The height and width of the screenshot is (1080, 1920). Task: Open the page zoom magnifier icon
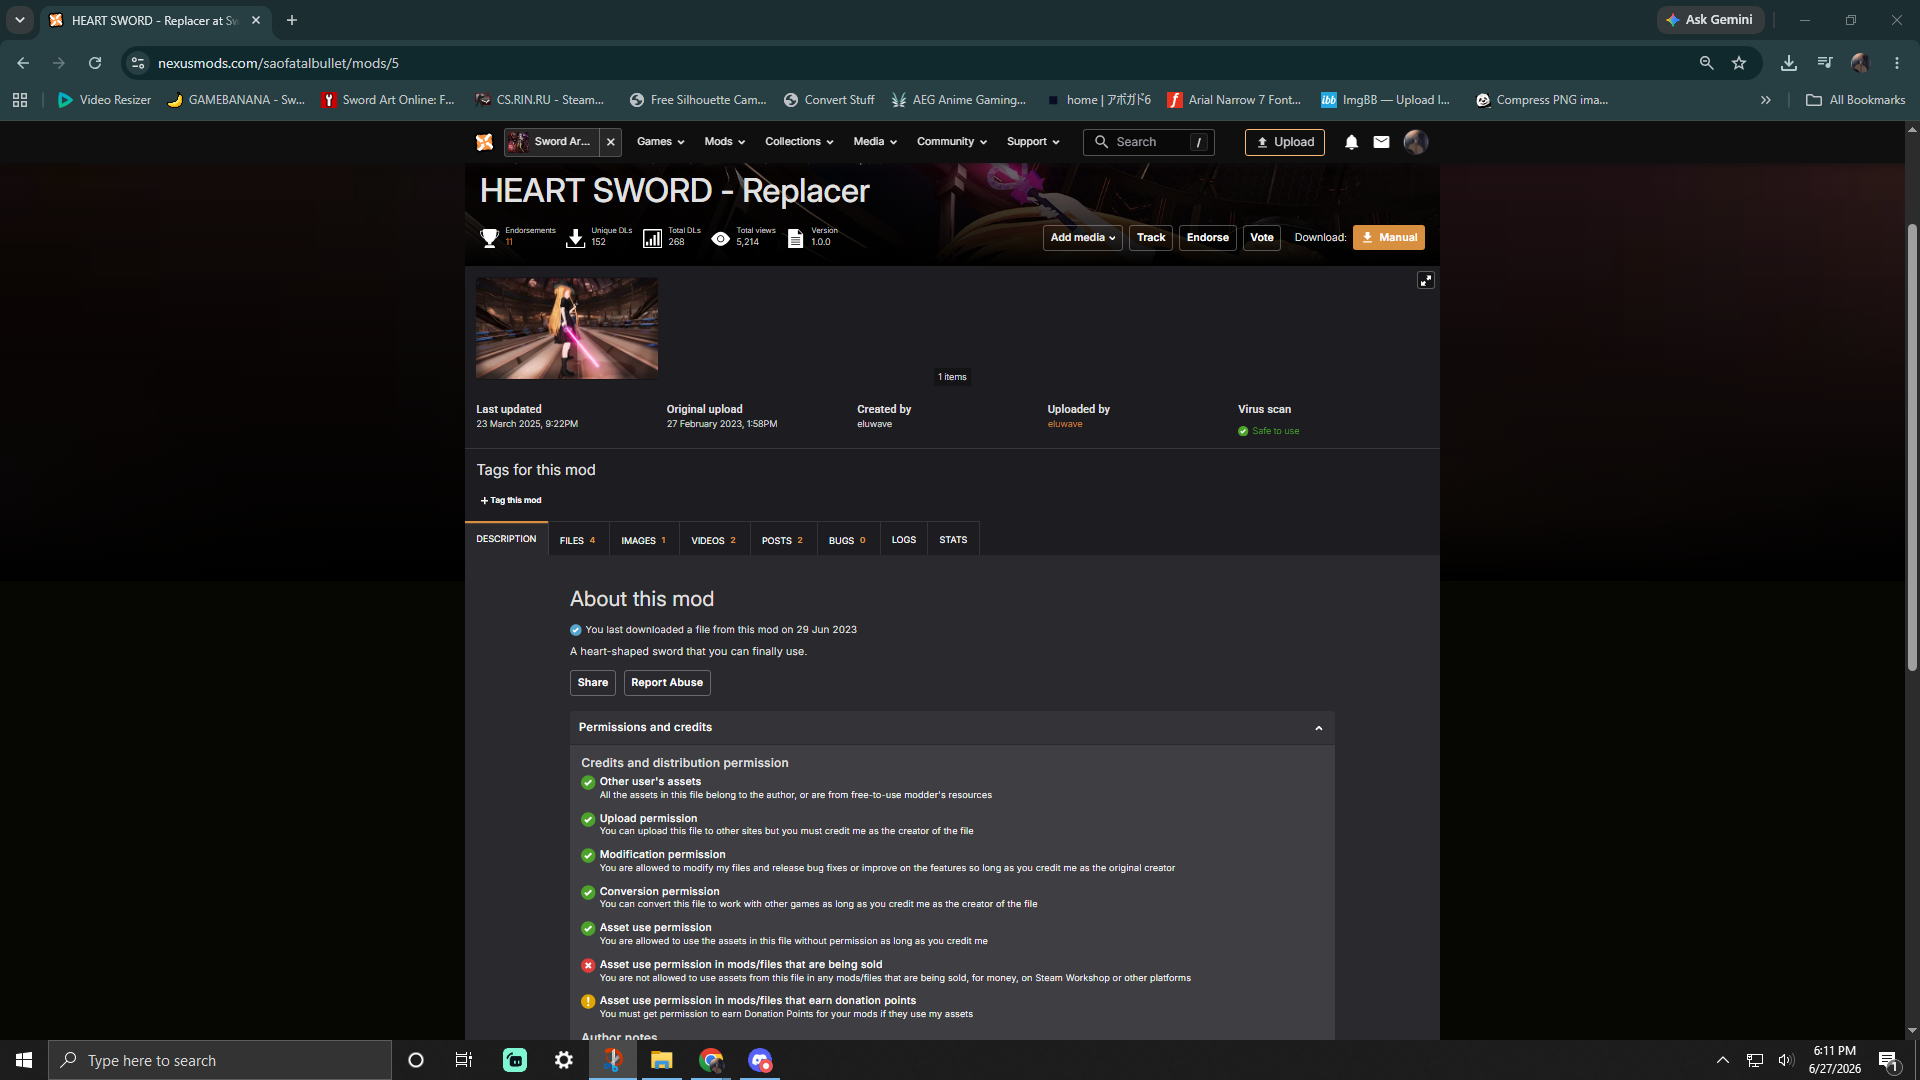click(x=1707, y=63)
